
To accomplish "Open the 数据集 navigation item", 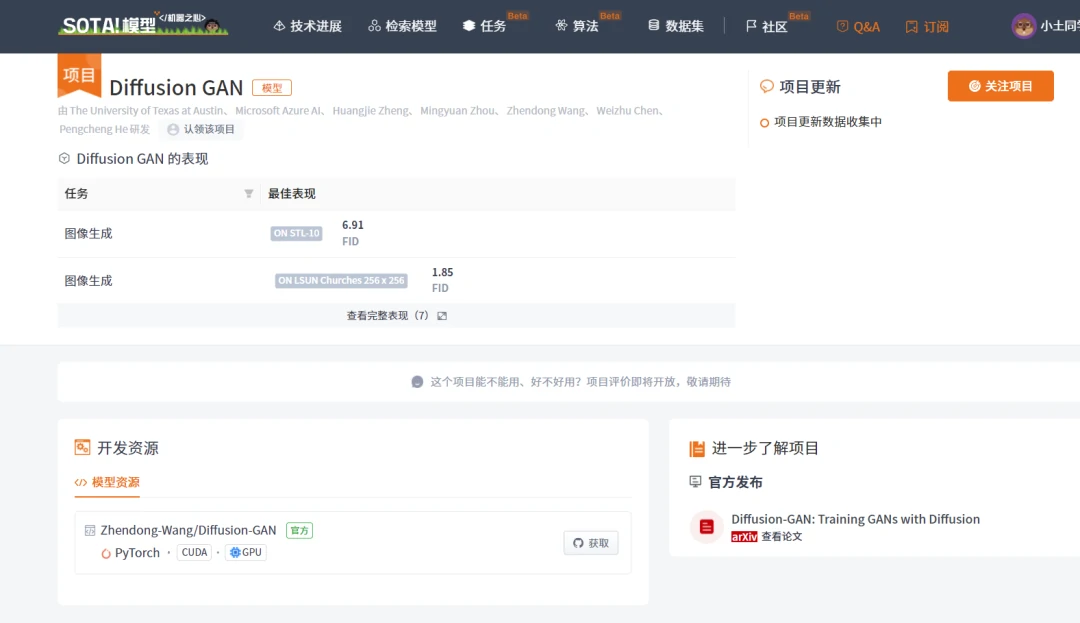I will pos(676,26).
